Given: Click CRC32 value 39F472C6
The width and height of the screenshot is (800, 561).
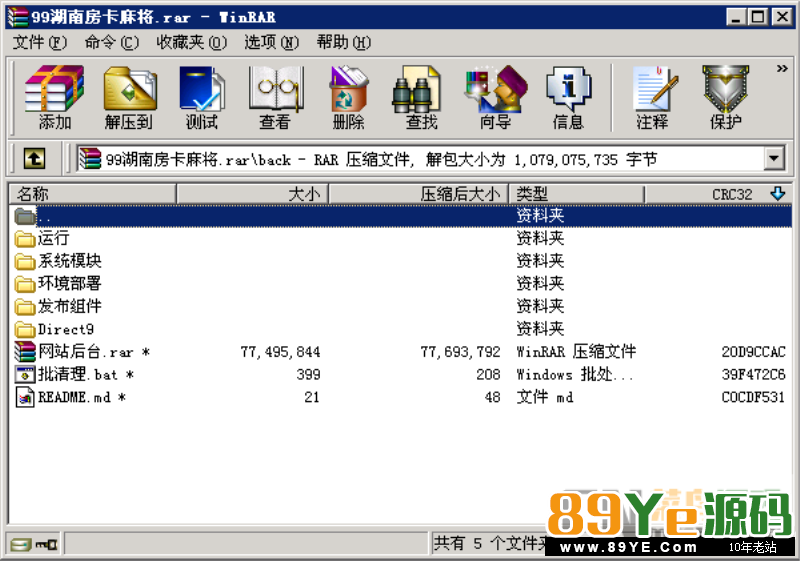Looking at the screenshot, I should coord(753,375).
